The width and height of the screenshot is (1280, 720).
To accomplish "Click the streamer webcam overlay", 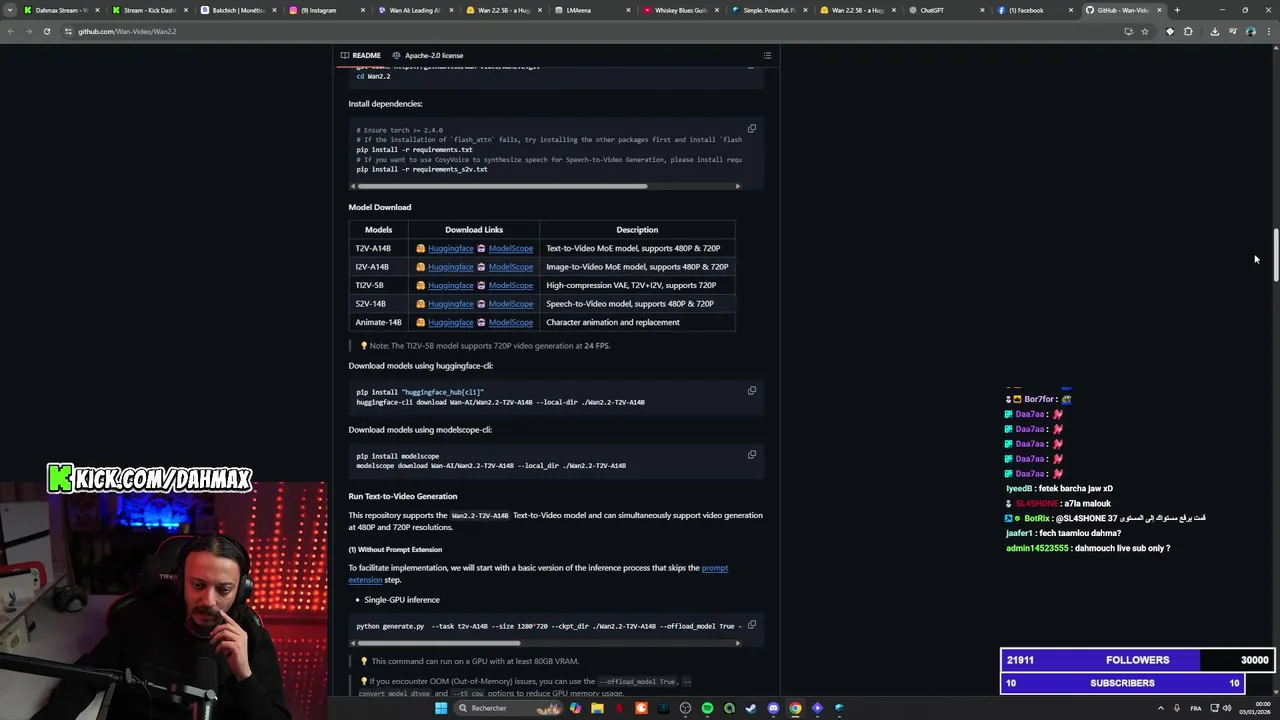I will 163,600.
